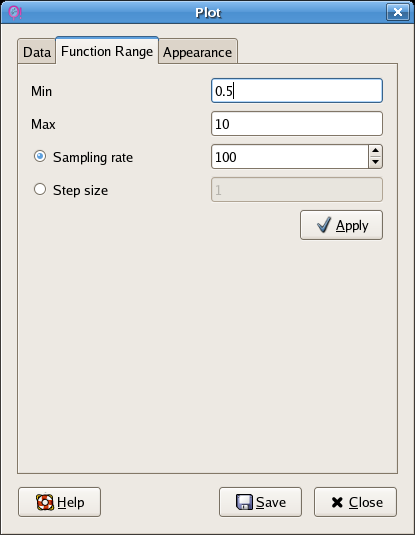Screen dimensions: 415x535
Task: Apply the function range settings
Action: click(x=341, y=225)
